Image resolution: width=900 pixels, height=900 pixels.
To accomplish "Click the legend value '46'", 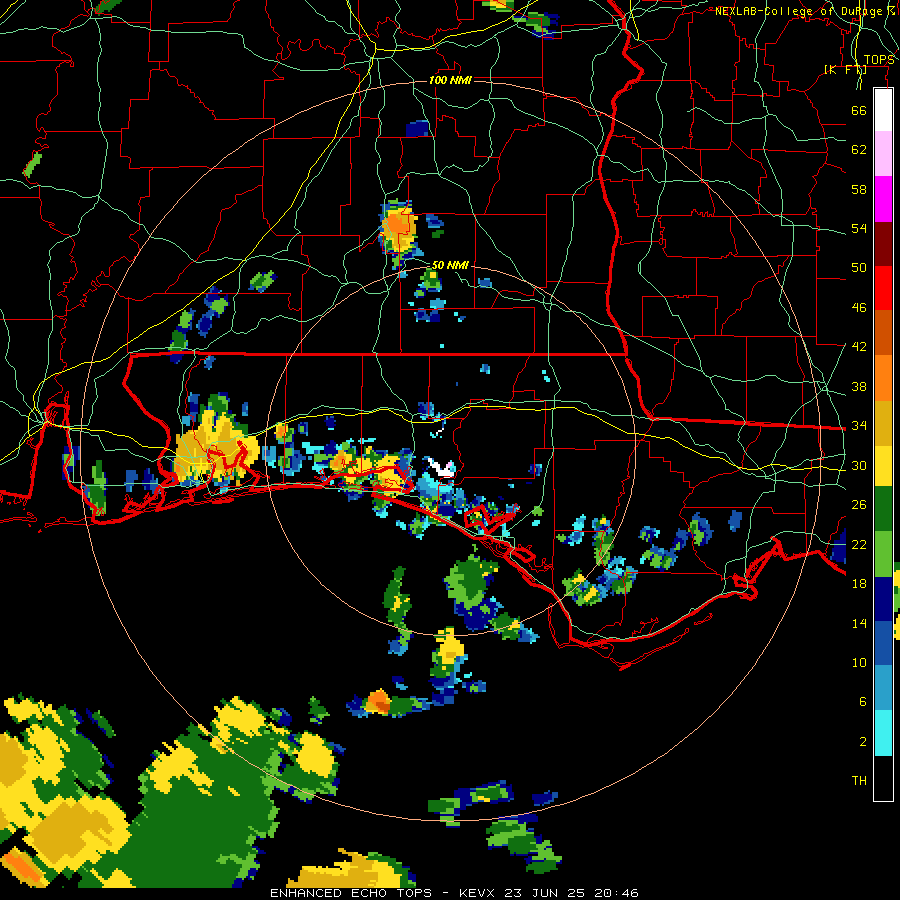I will coord(859,308).
